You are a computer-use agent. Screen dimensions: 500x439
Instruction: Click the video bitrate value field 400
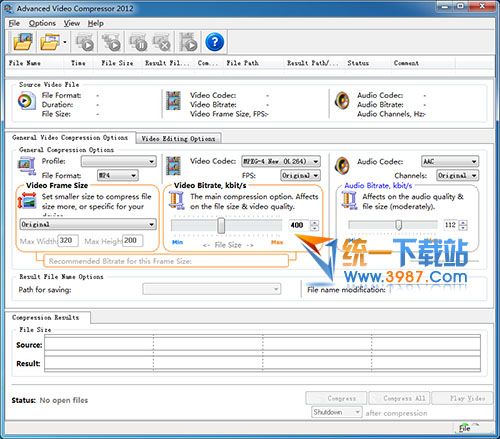tap(299, 225)
